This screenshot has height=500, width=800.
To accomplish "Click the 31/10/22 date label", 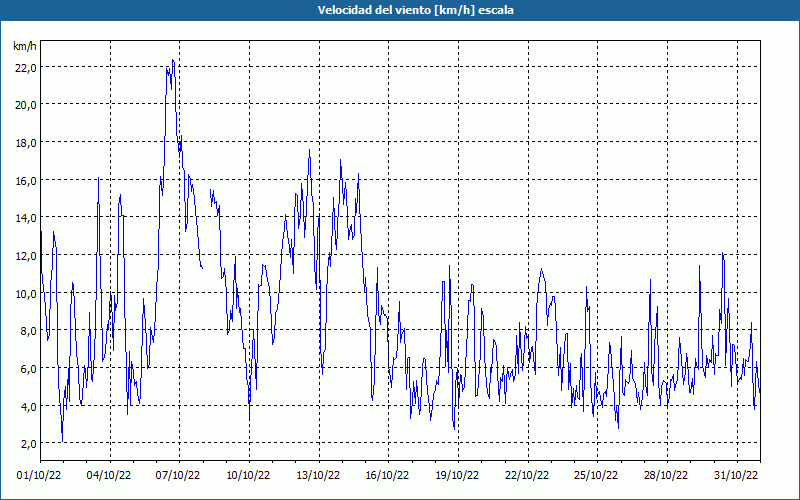I will tap(736, 476).
